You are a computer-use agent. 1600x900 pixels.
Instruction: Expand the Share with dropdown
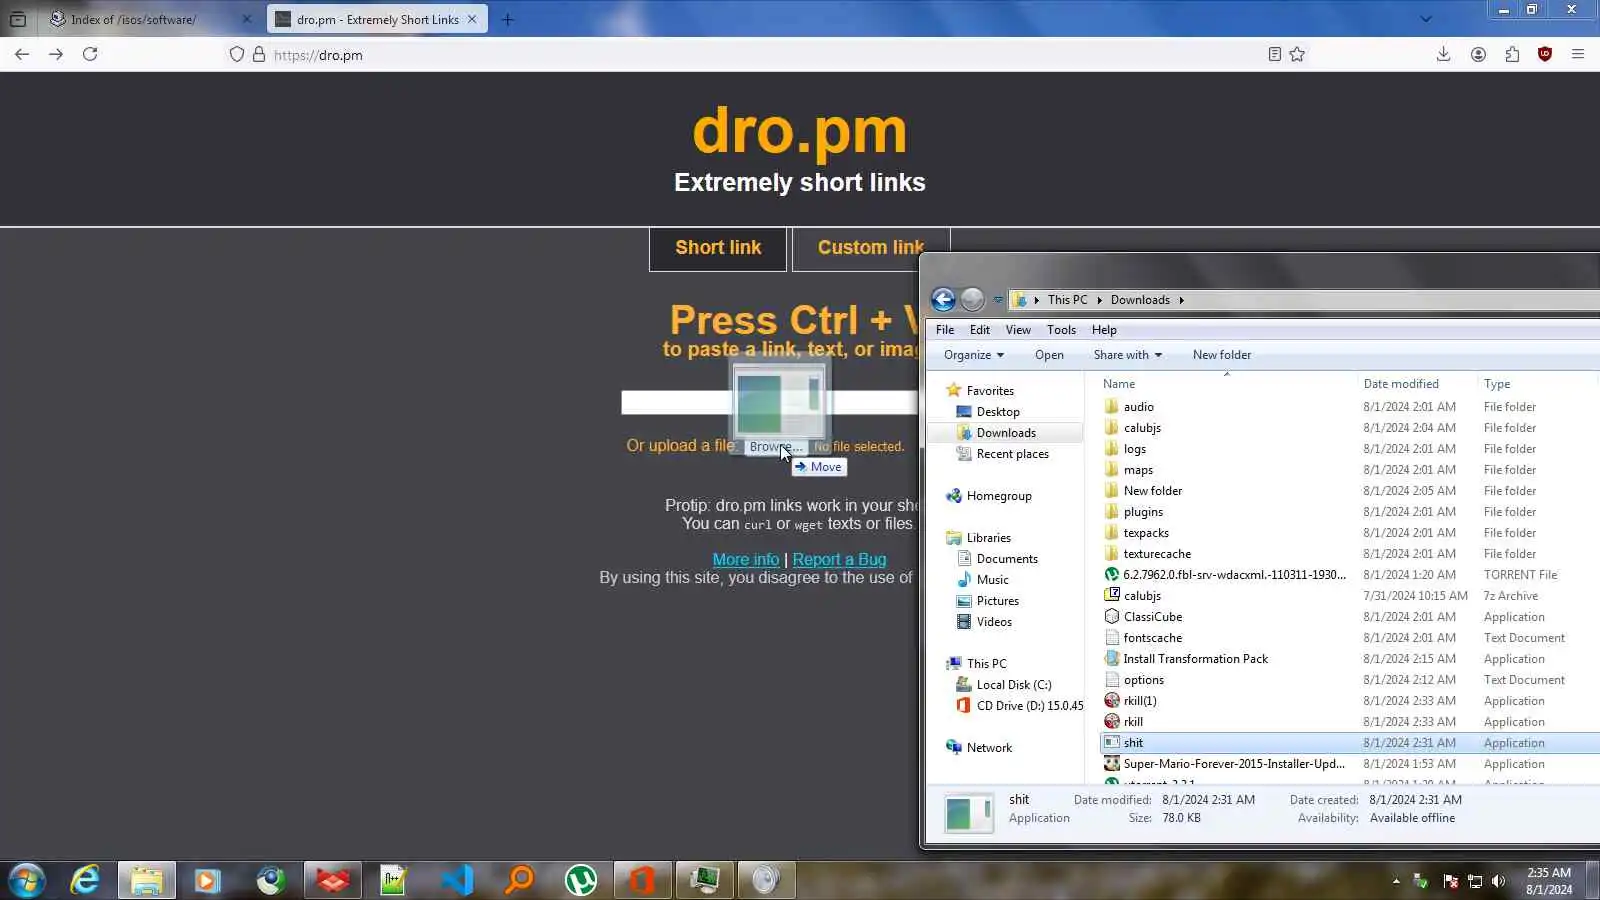click(1128, 355)
